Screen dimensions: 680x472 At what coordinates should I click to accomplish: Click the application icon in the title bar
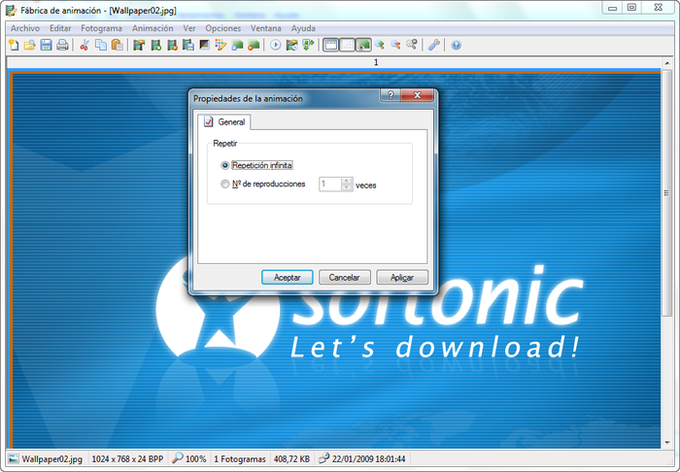pos(11,10)
